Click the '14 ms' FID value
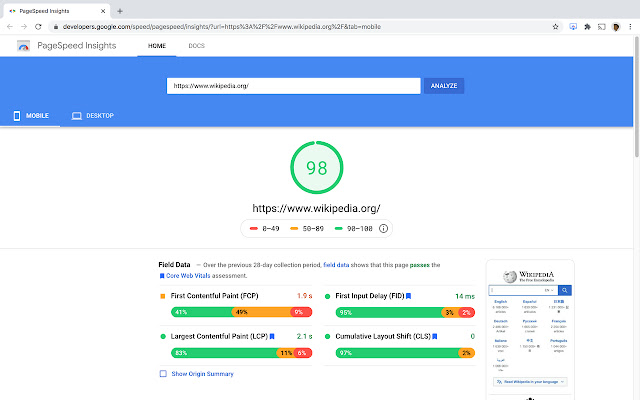640x400 pixels. coord(465,296)
